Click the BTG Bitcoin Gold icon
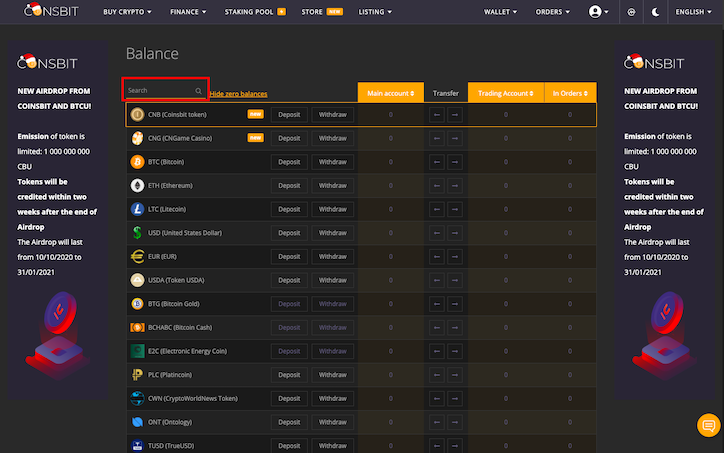Screen dimensions: 724x453 (x=137, y=304)
